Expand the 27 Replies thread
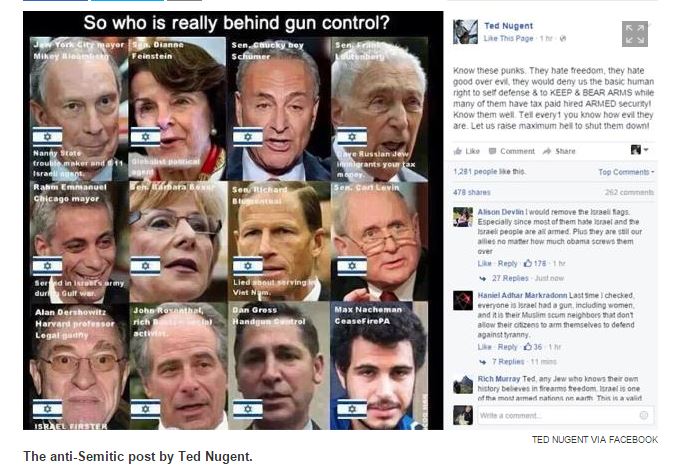The height and width of the screenshot is (475, 674). pos(510,278)
